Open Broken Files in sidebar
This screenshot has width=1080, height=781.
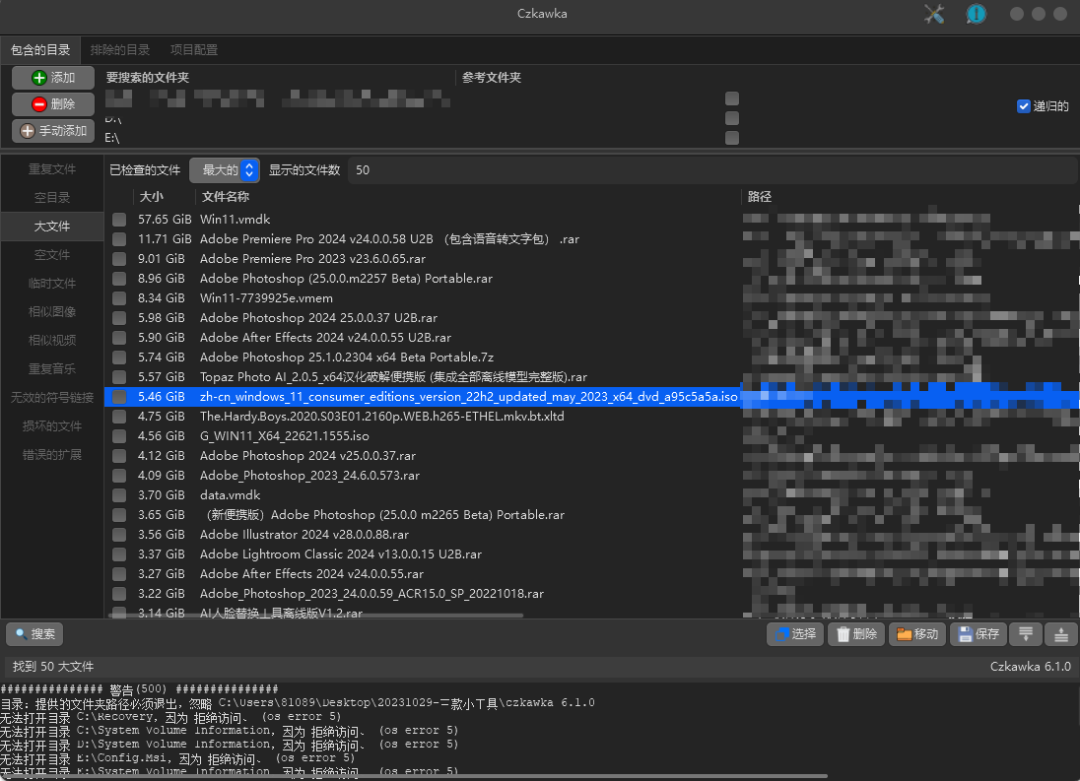click(52, 426)
